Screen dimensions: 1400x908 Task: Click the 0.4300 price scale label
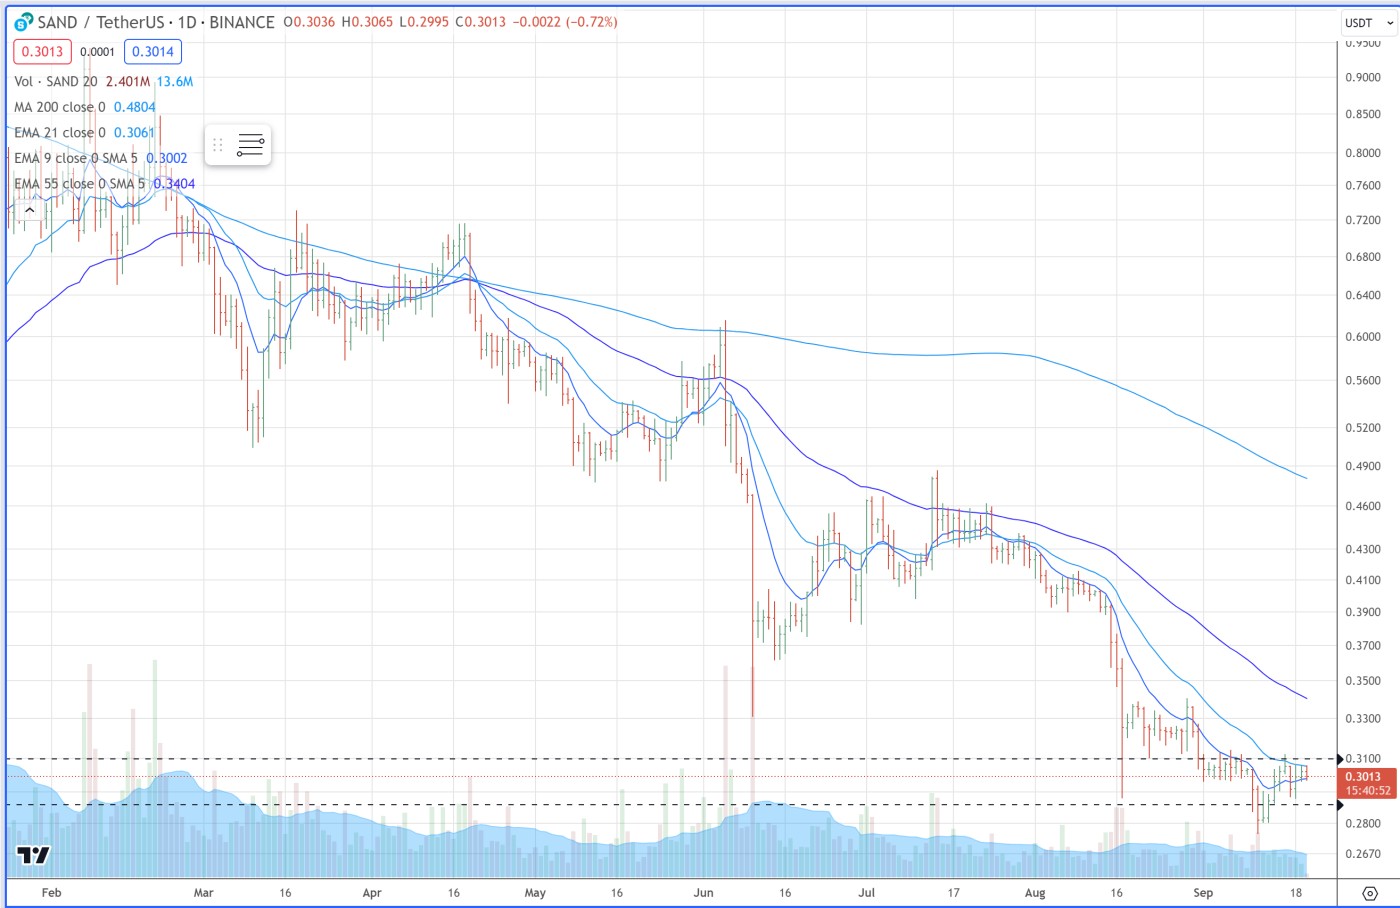click(x=1363, y=549)
